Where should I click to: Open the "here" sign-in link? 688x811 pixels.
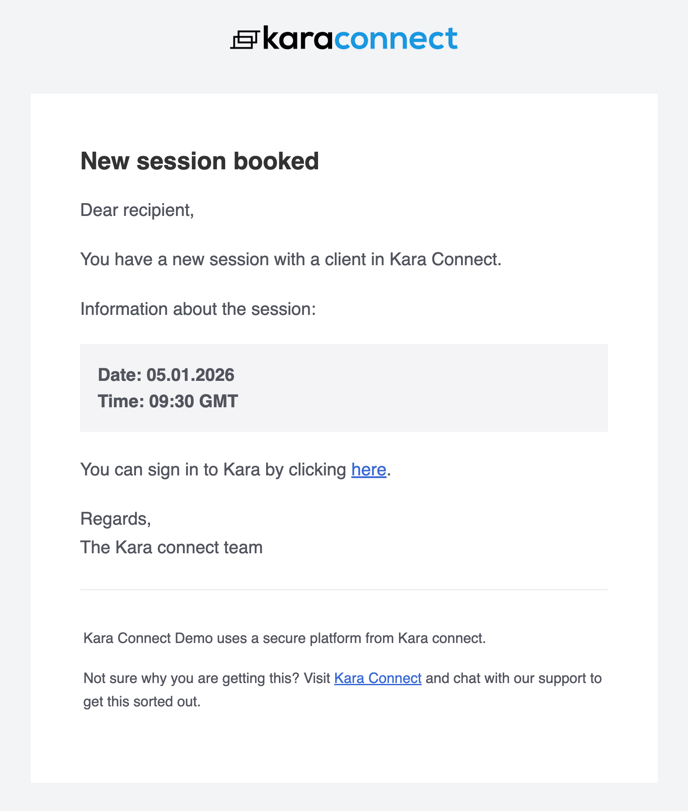(368, 469)
